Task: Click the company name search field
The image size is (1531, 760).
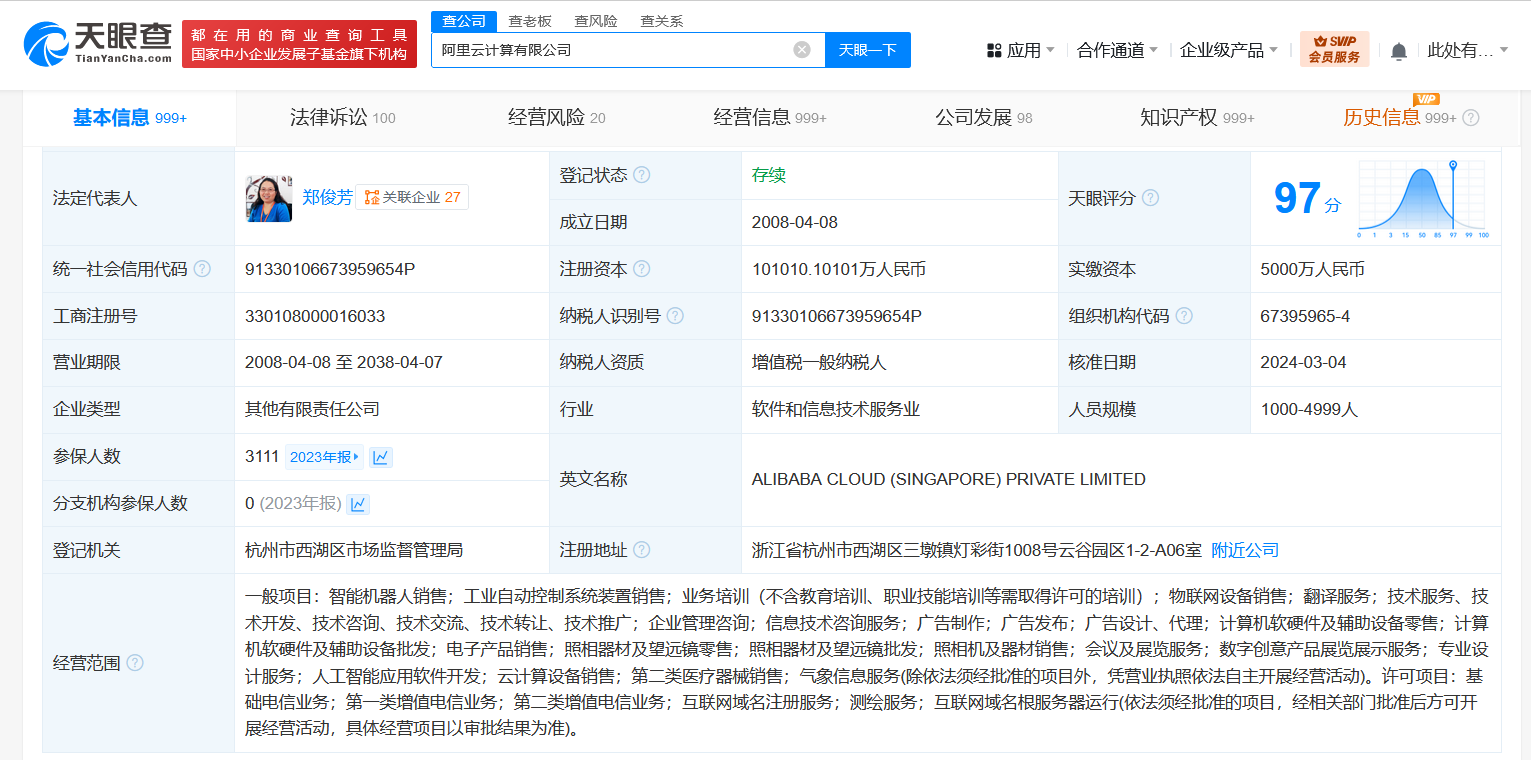Action: click(x=610, y=50)
